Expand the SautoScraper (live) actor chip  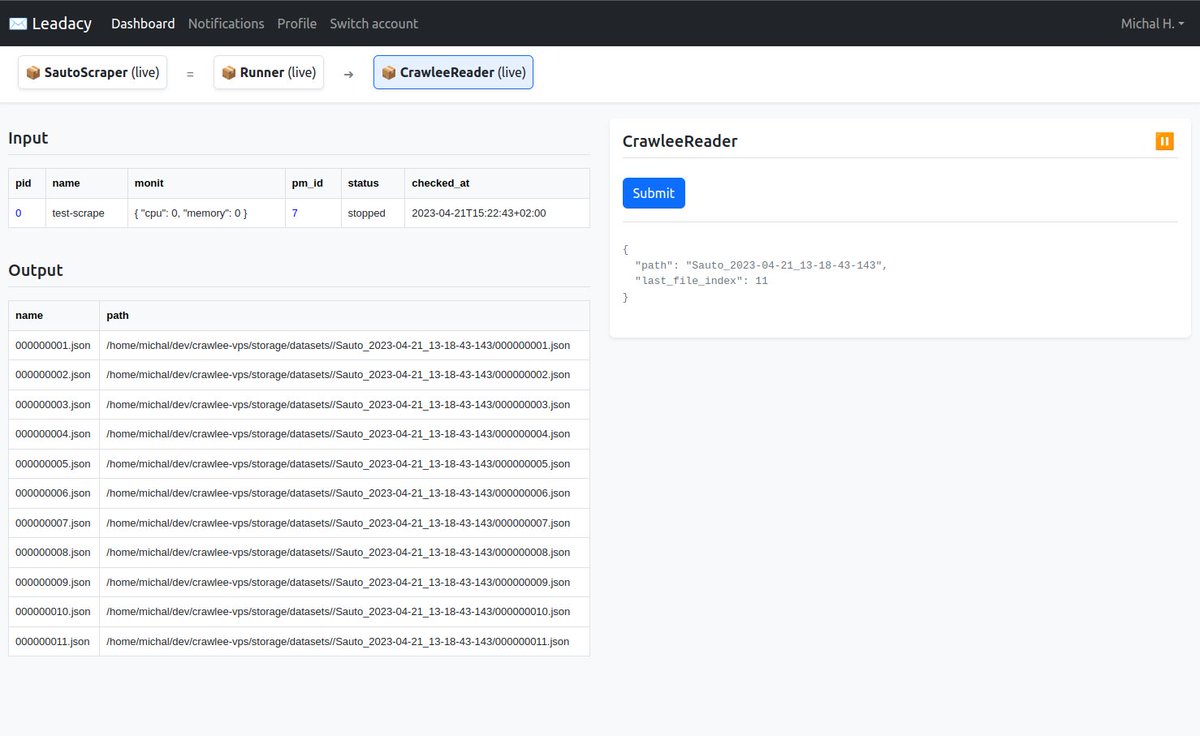[x=92, y=72]
